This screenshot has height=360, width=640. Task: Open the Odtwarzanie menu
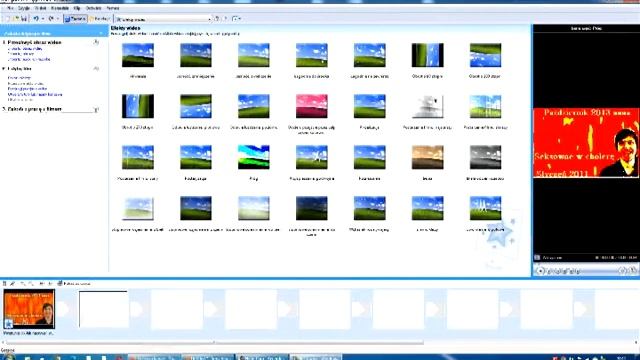point(93,8)
